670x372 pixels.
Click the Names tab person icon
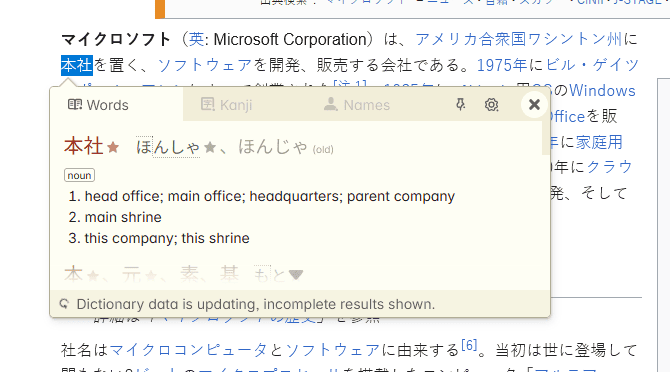click(331, 105)
